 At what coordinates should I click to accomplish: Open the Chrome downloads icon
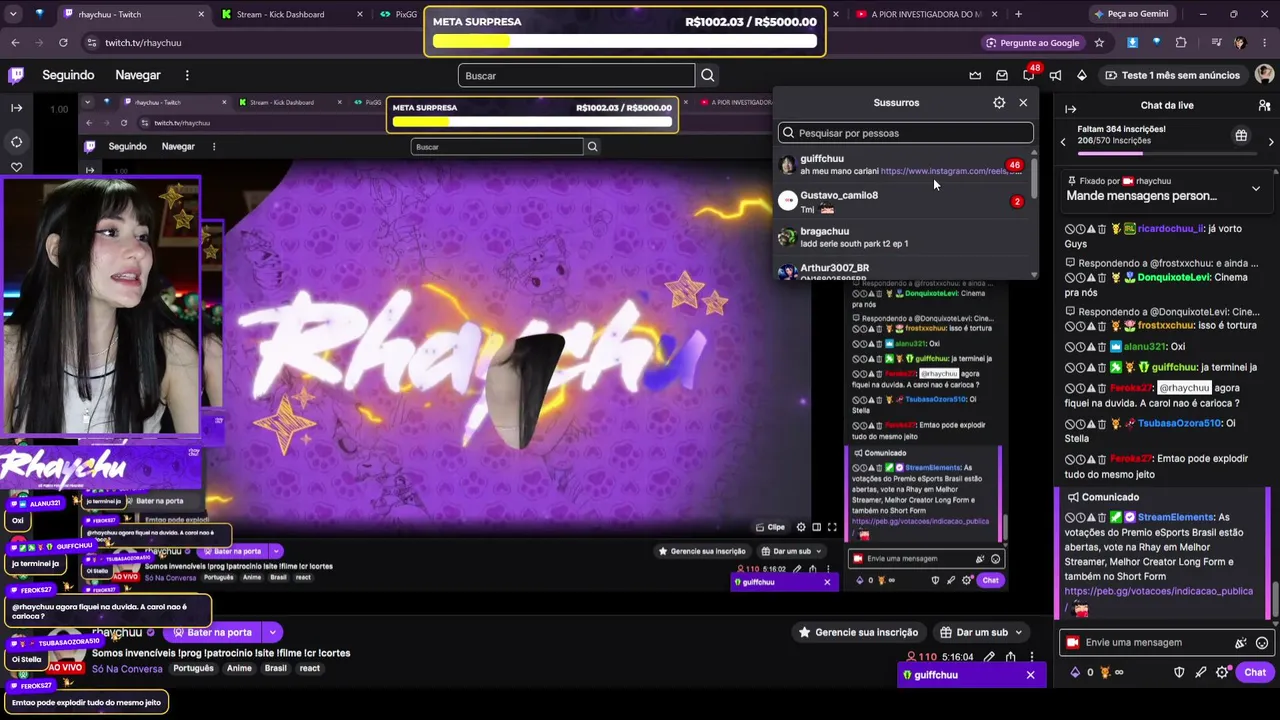[1132, 43]
